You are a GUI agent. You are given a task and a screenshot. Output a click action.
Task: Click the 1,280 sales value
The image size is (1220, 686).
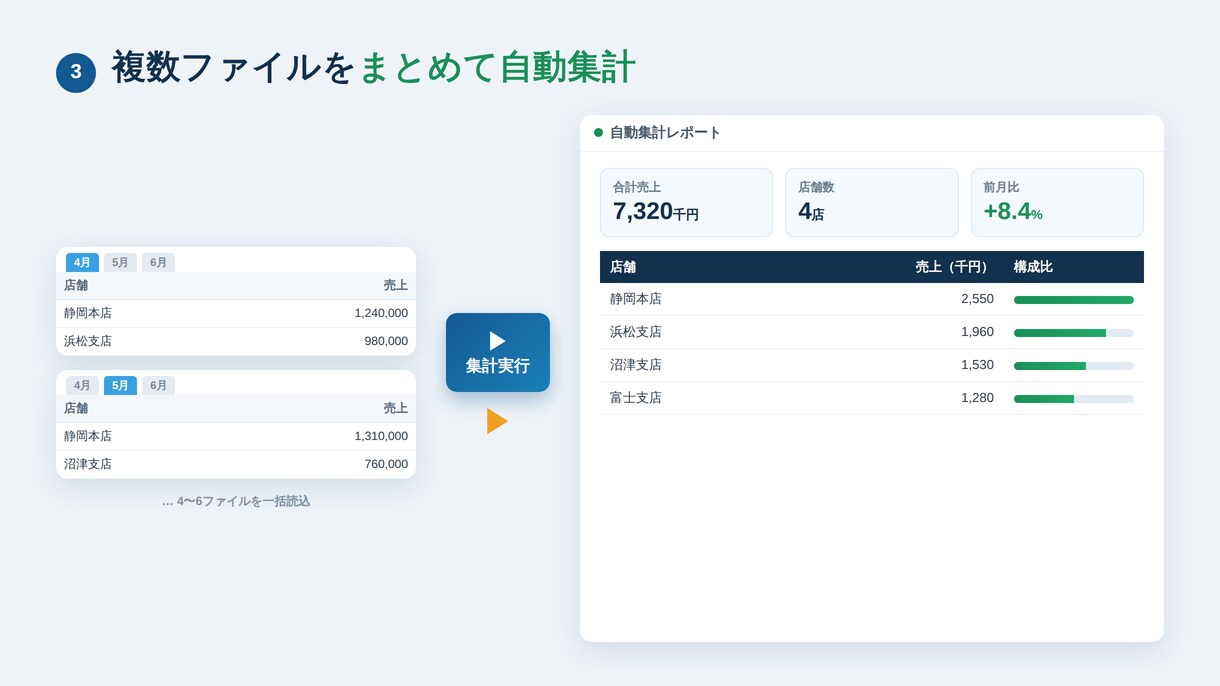(x=977, y=398)
